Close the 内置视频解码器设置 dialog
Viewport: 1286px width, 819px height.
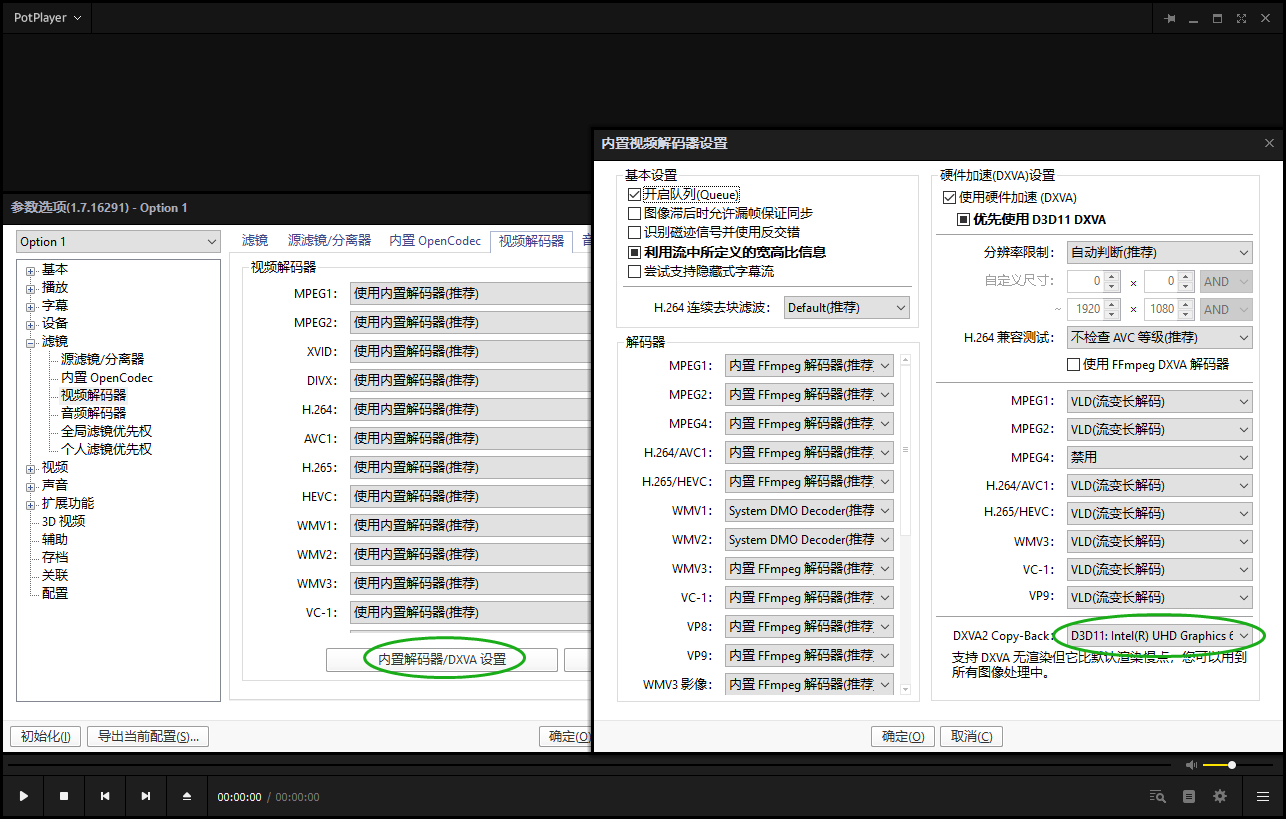pyautogui.click(x=1270, y=143)
